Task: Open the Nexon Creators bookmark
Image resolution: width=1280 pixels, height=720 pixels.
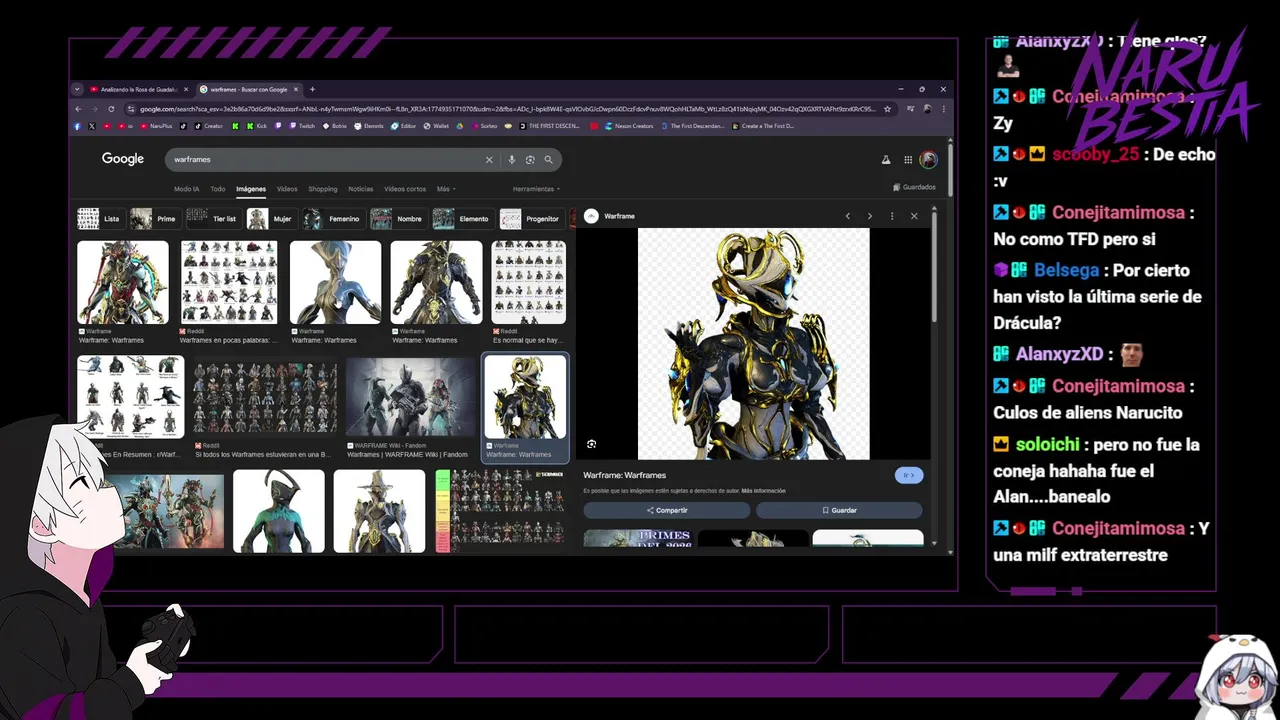Action: (x=628, y=126)
